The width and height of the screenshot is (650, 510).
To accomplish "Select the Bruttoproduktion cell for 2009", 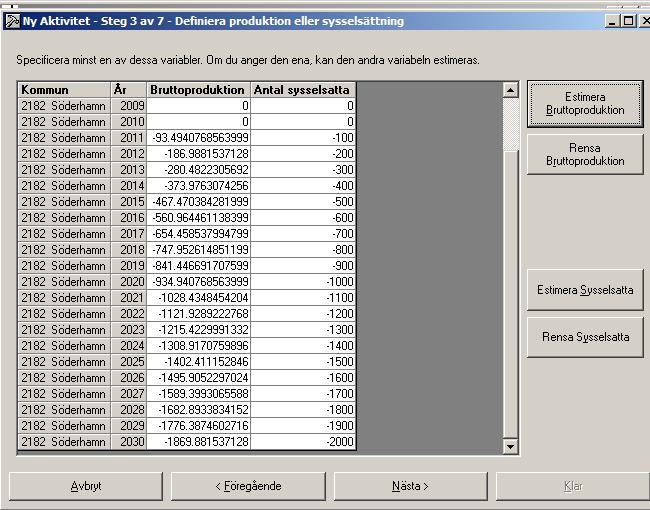I will tap(199, 106).
